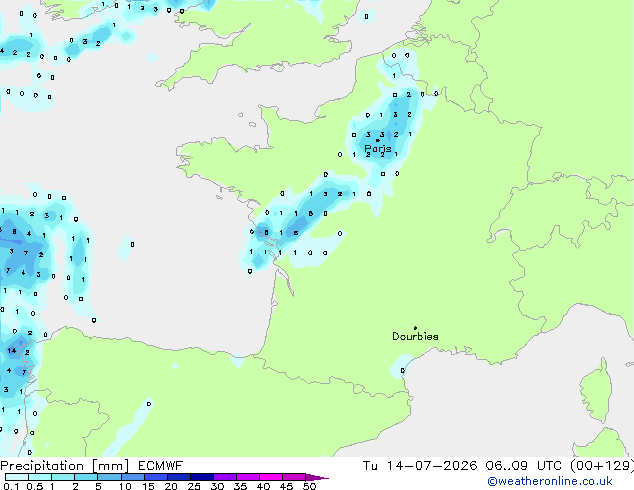Screen dimensions: 634x490
Task: Pick the 20–25 mm legend swatch
Action: (x=178, y=477)
